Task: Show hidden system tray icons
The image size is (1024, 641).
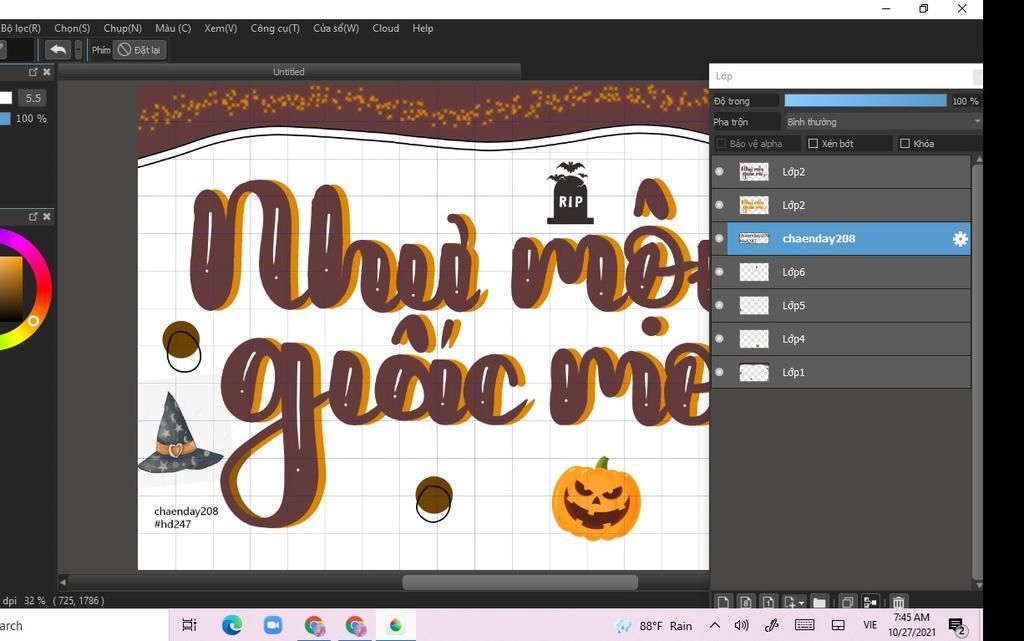Action: 714,625
